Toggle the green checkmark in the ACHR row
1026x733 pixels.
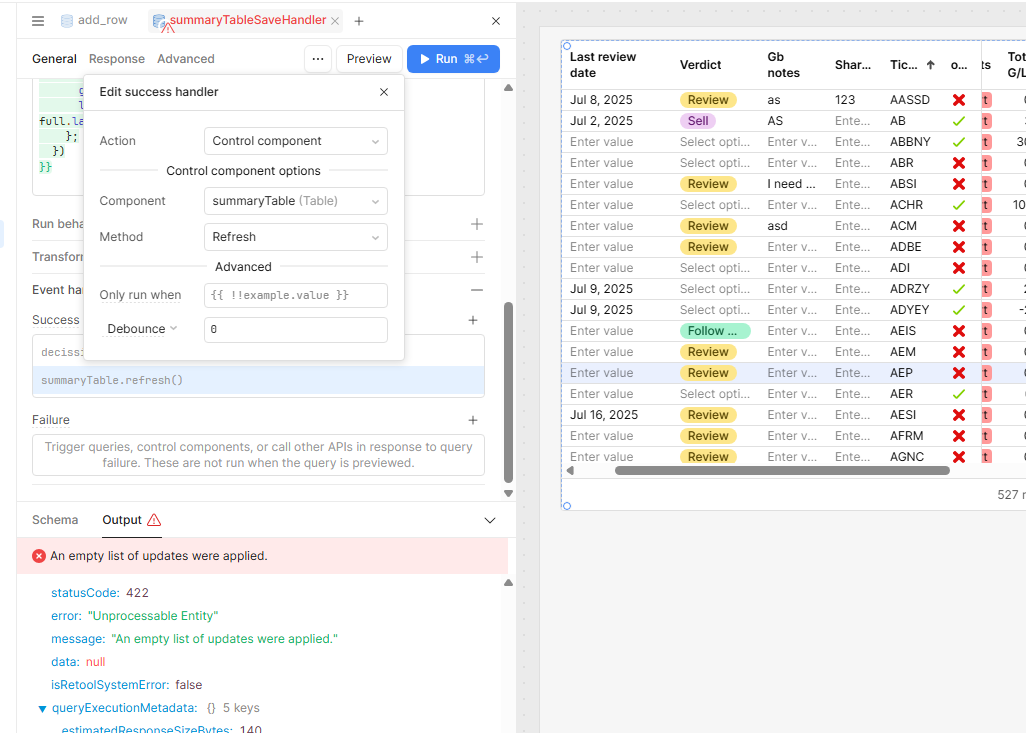pyautogui.click(x=959, y=205)
